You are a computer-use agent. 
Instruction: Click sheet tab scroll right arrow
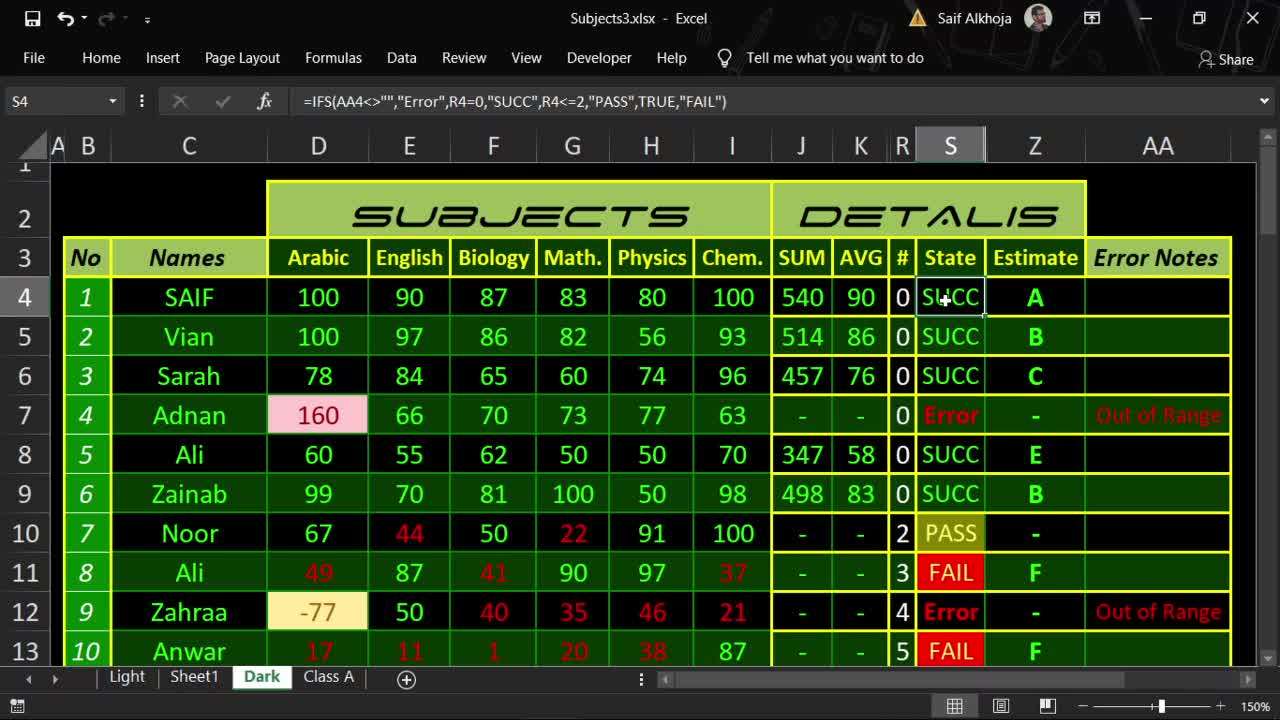(55, 679)
